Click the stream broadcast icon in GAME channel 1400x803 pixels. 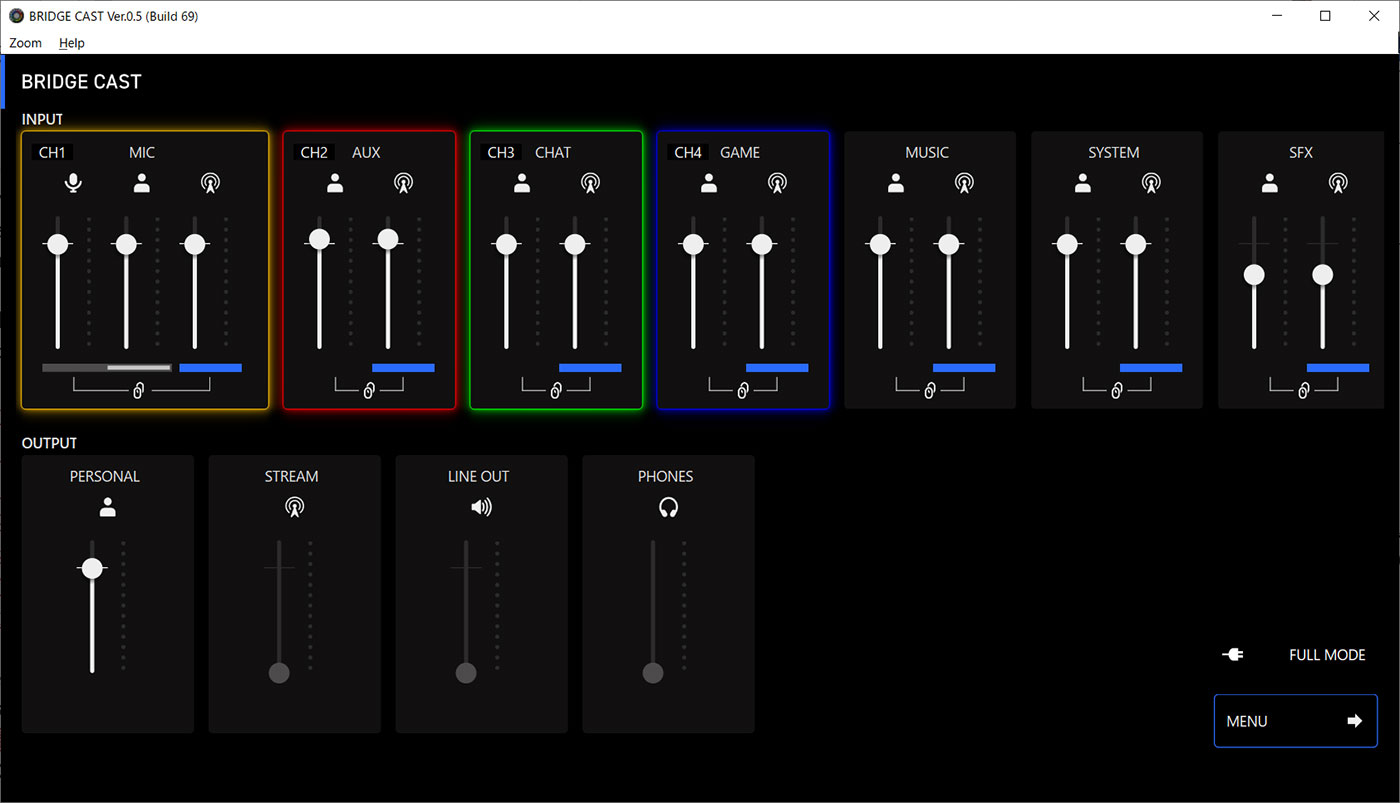pyautogui.click(x=777, y=183)
